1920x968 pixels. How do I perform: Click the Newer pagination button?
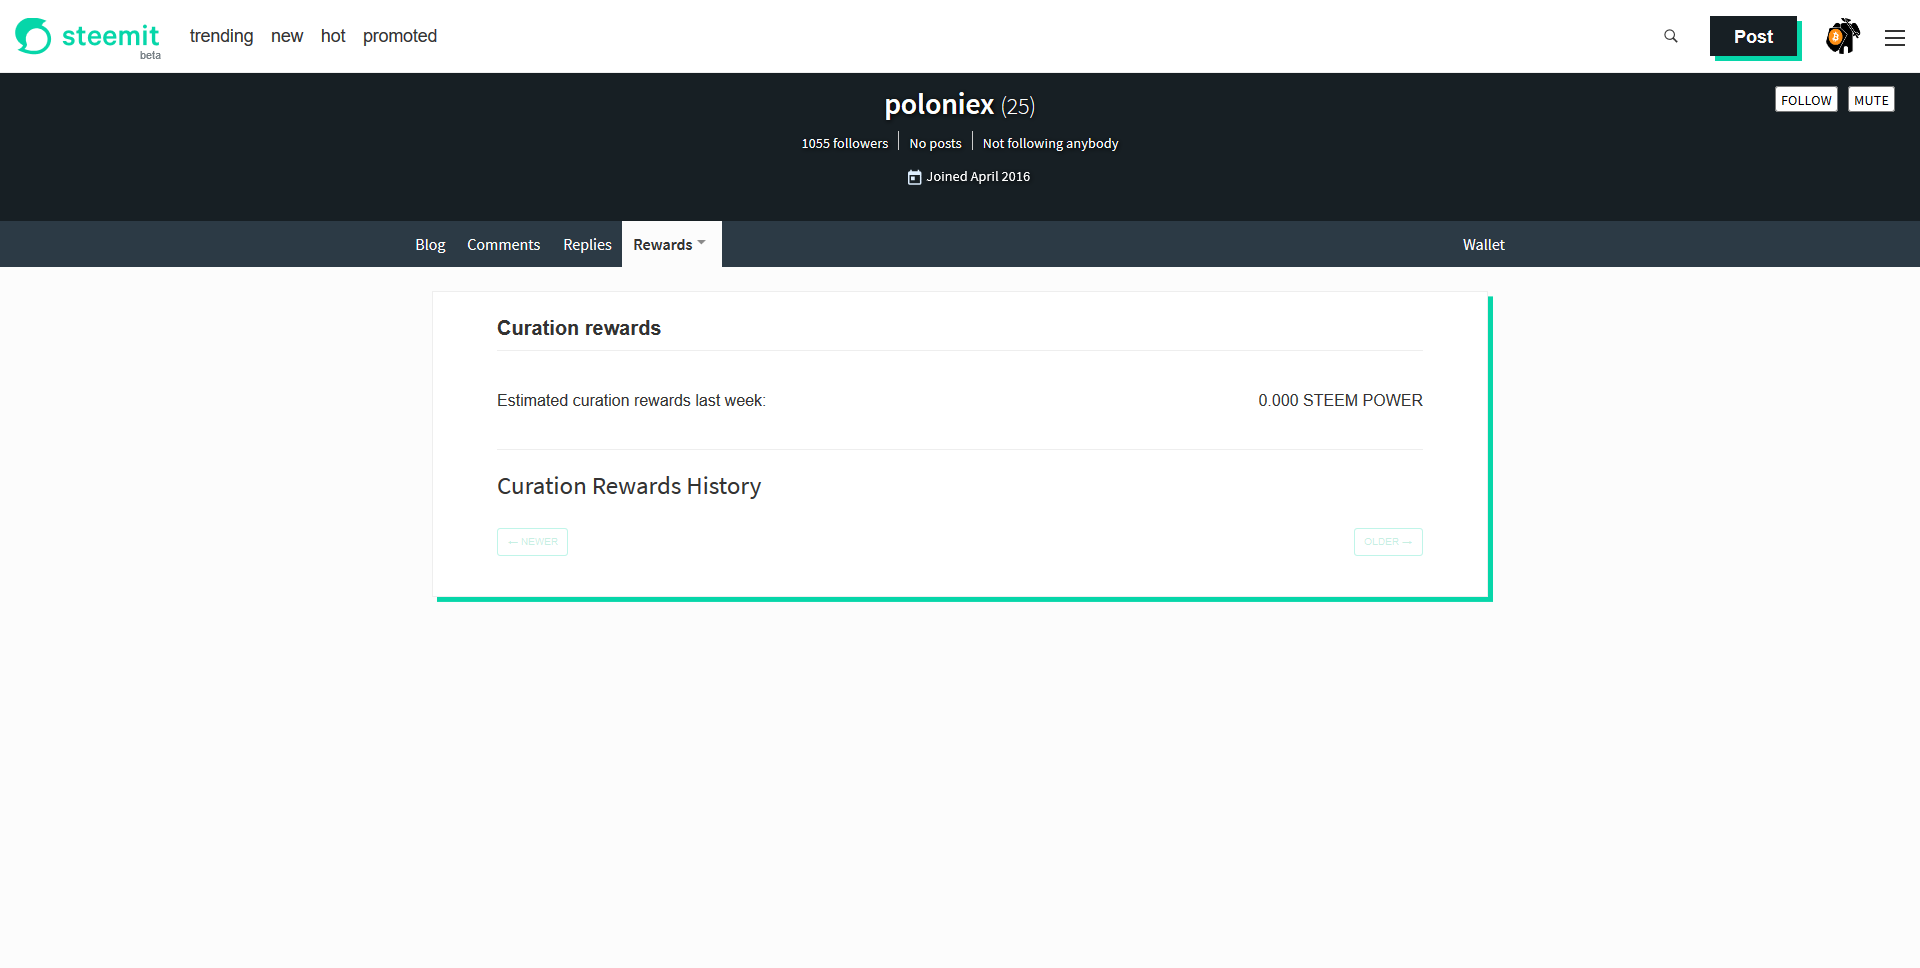tap(532, 542)
